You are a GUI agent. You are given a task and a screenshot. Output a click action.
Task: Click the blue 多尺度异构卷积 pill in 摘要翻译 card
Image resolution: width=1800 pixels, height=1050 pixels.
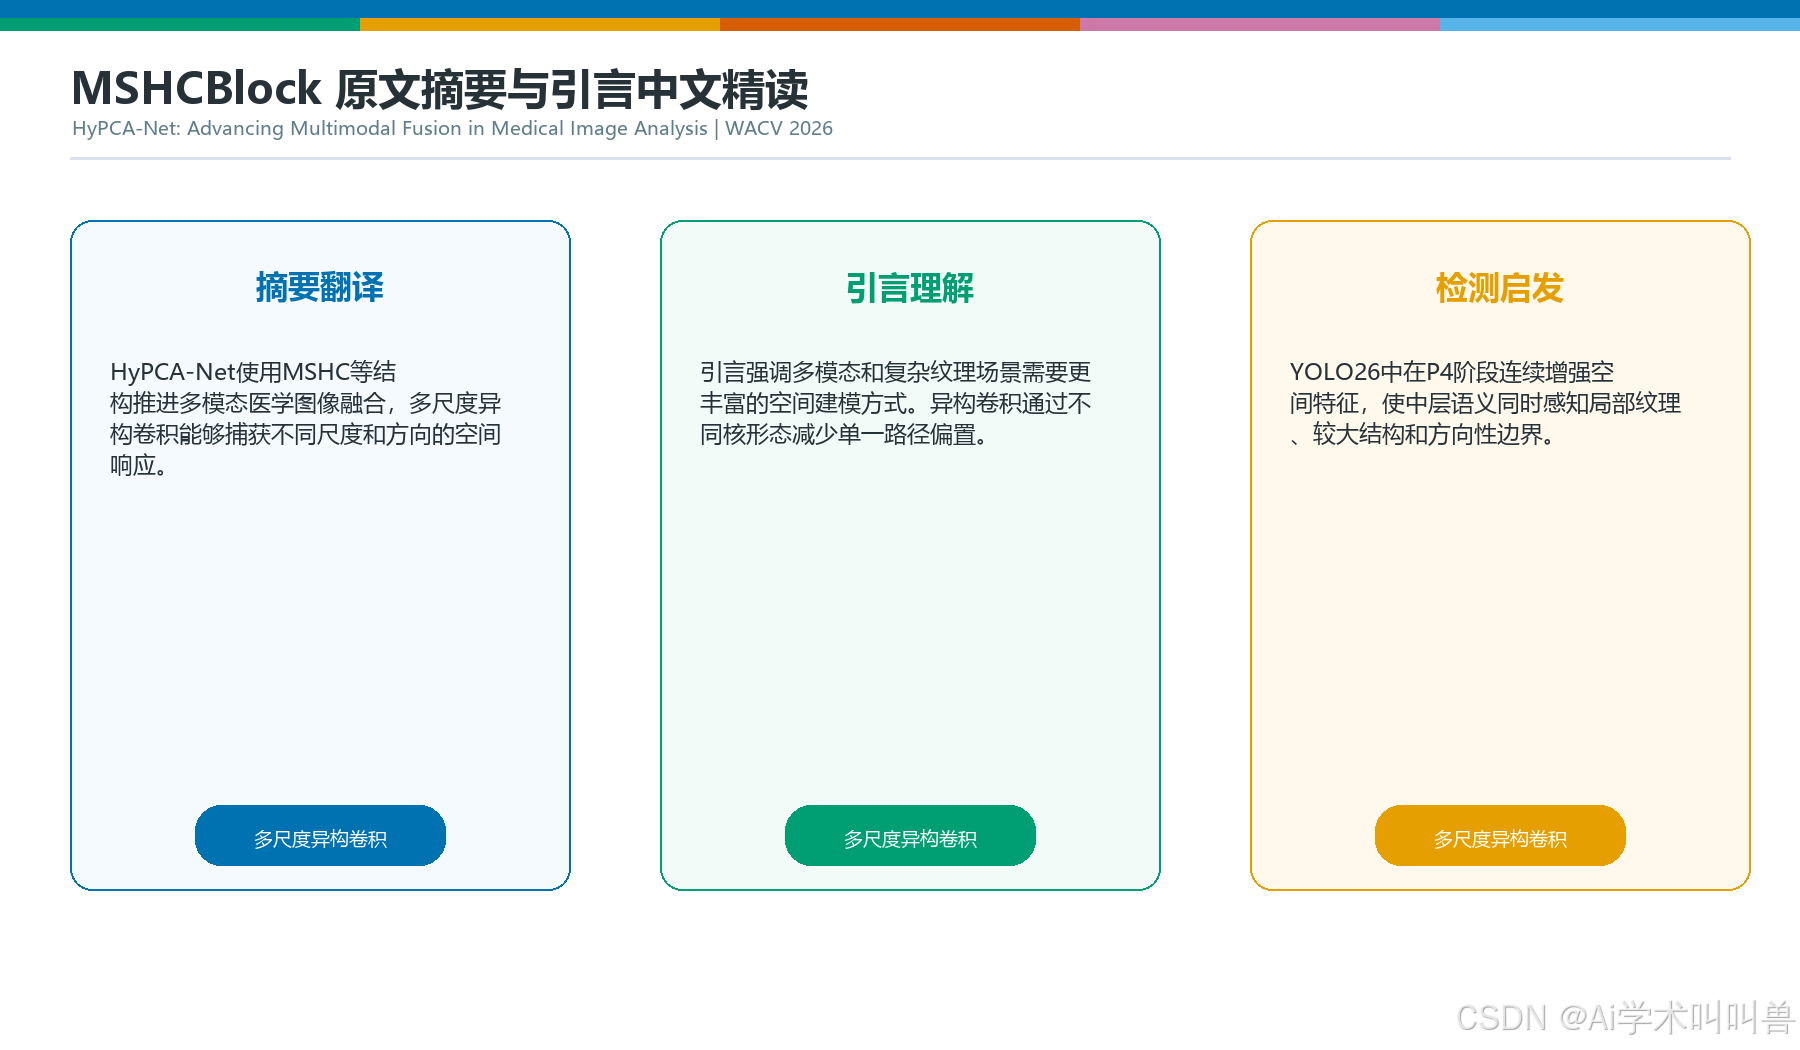(320, 835)
